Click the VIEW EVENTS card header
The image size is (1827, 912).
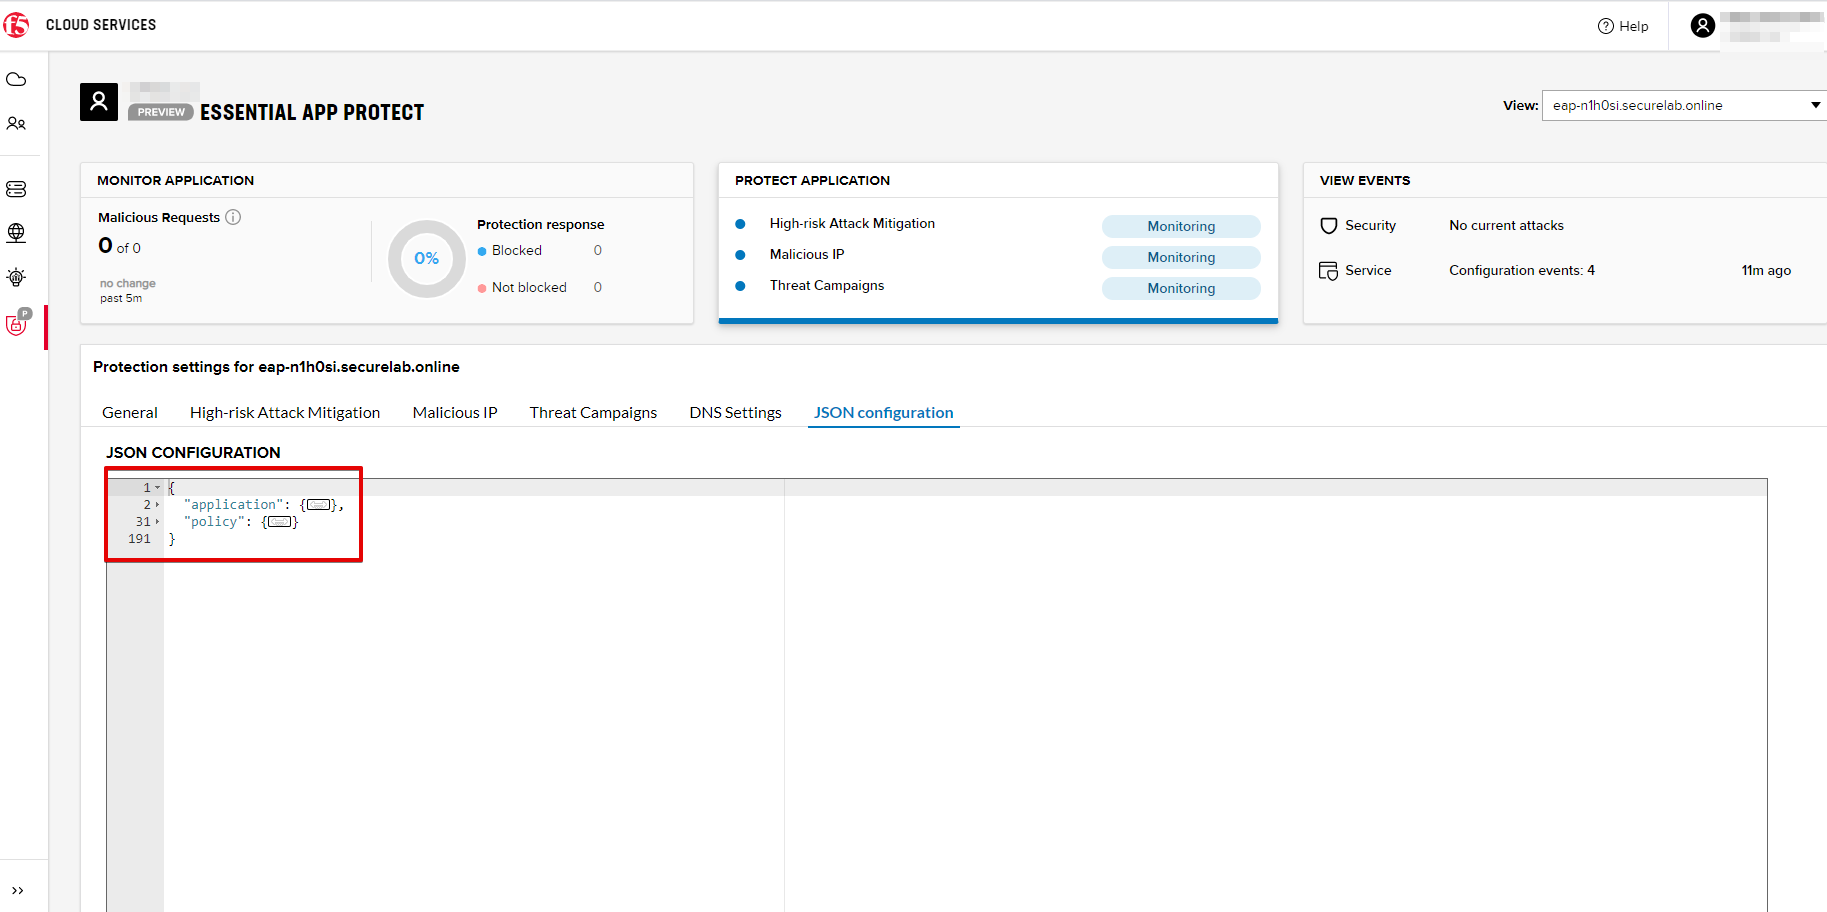point(1365,181)
